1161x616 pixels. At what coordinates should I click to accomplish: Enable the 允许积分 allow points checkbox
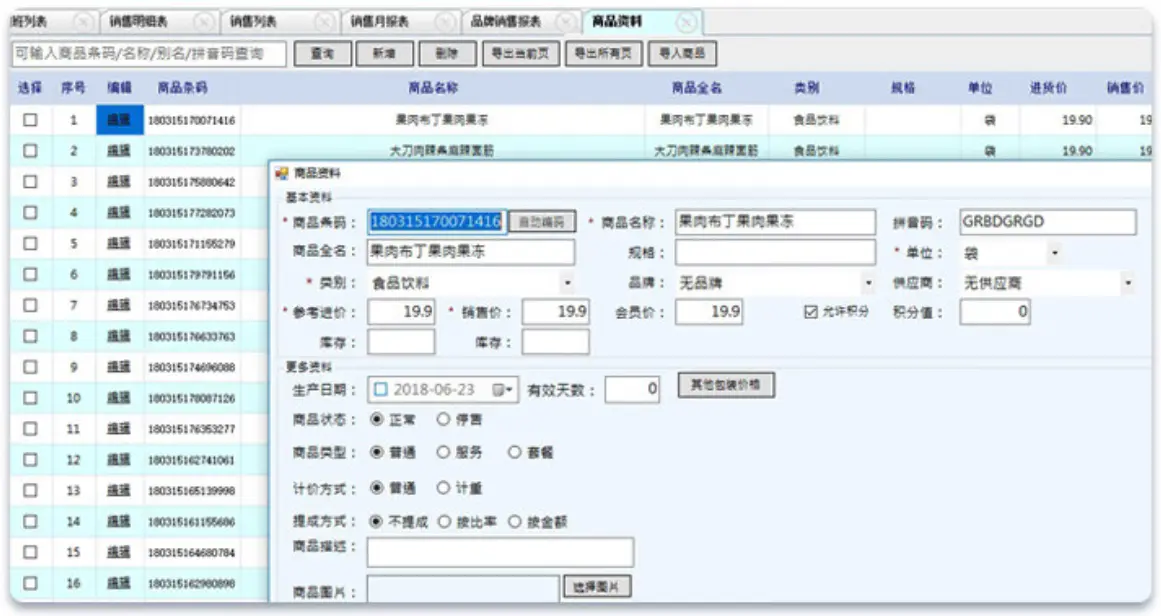812,311
